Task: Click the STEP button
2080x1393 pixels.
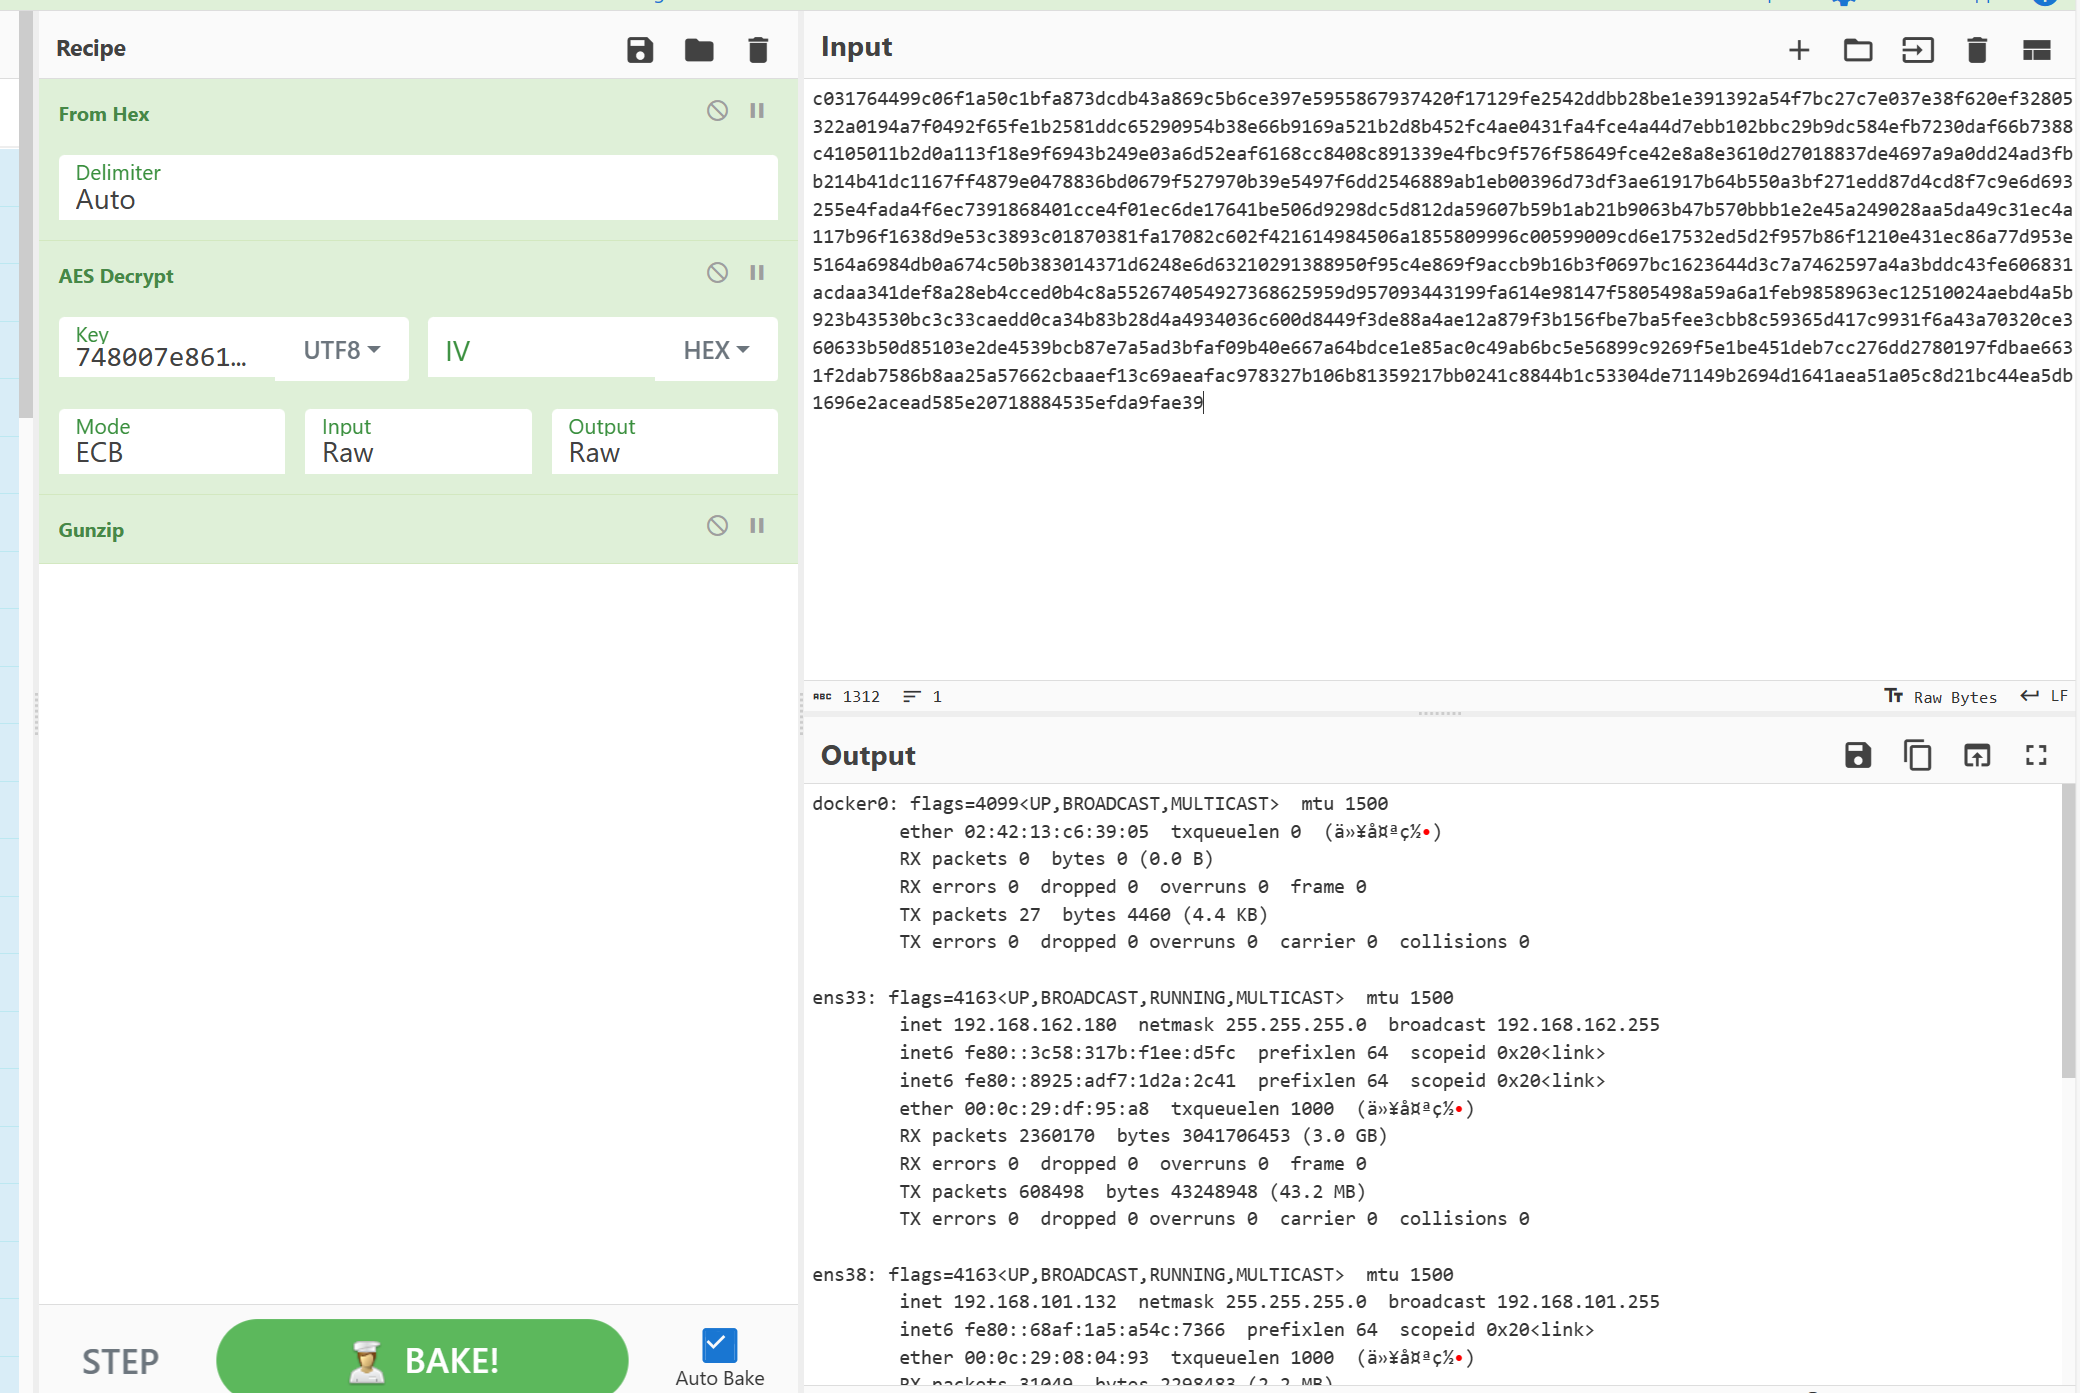Action: coord(120,1361)
